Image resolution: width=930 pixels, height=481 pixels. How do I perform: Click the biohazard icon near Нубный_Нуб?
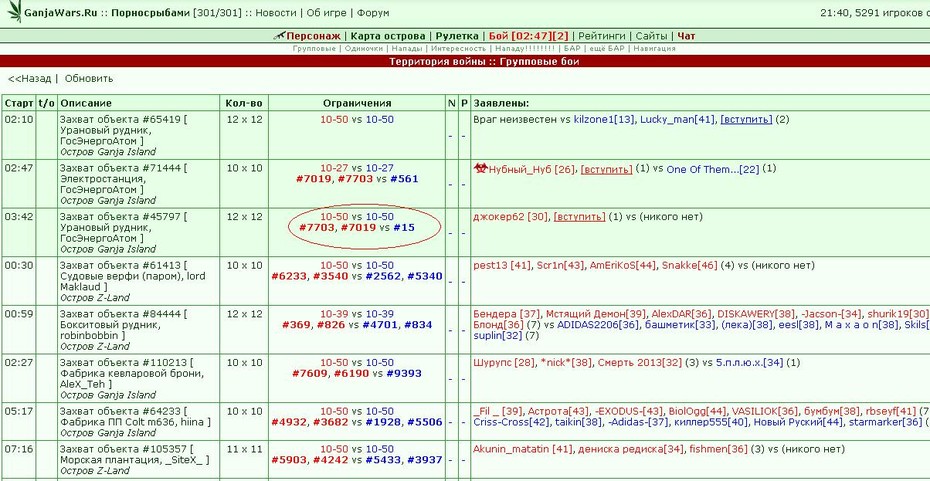point(479,169)
